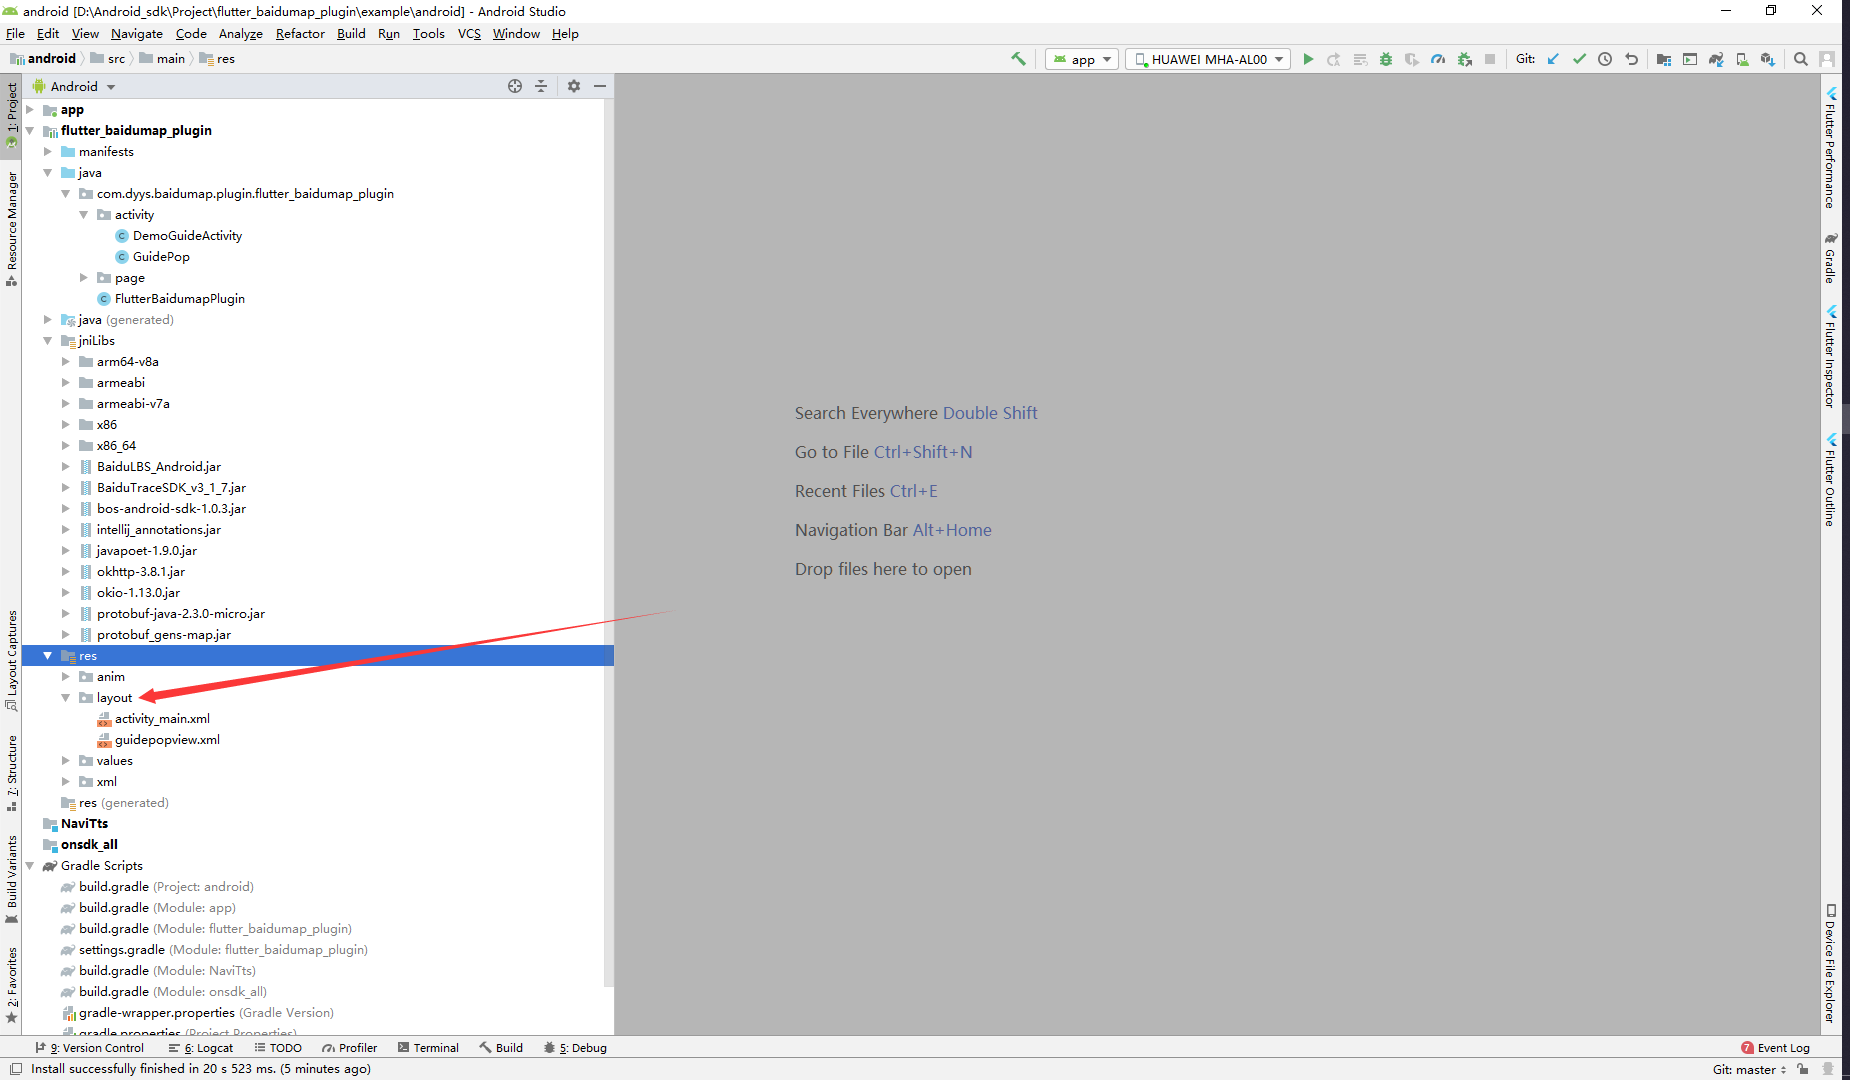Select guidepopview.xml layout file
This screenshot has height=1080, width=1850.
167,740
